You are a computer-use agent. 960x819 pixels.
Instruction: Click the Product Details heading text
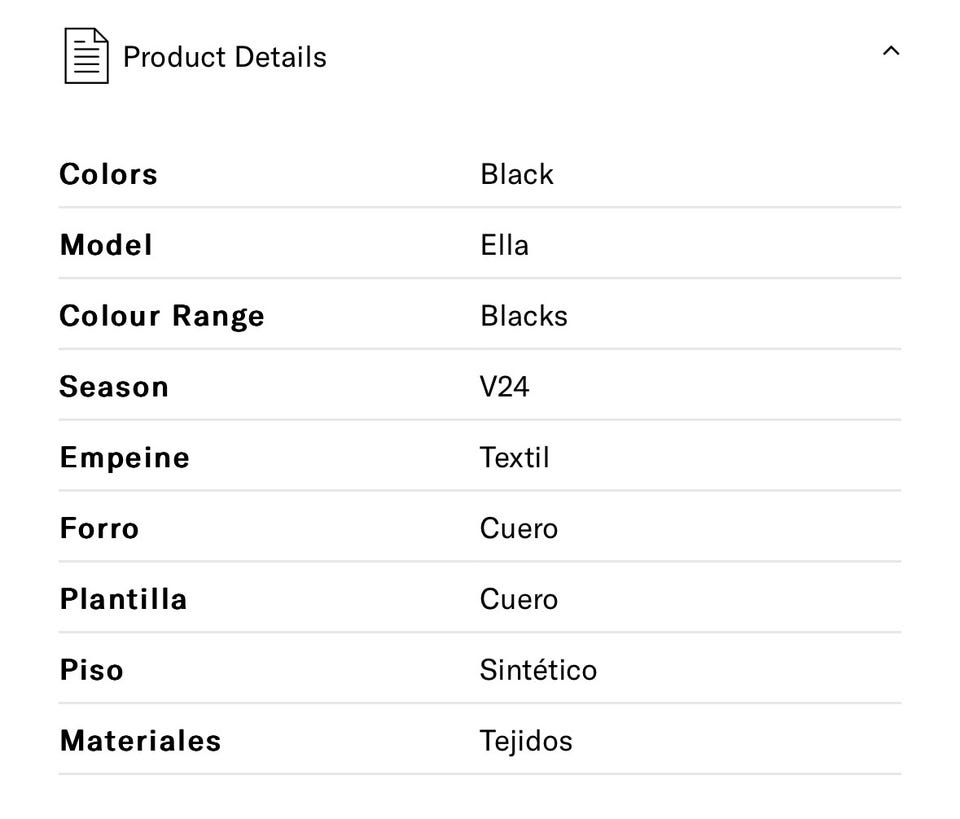click(224, 57)
